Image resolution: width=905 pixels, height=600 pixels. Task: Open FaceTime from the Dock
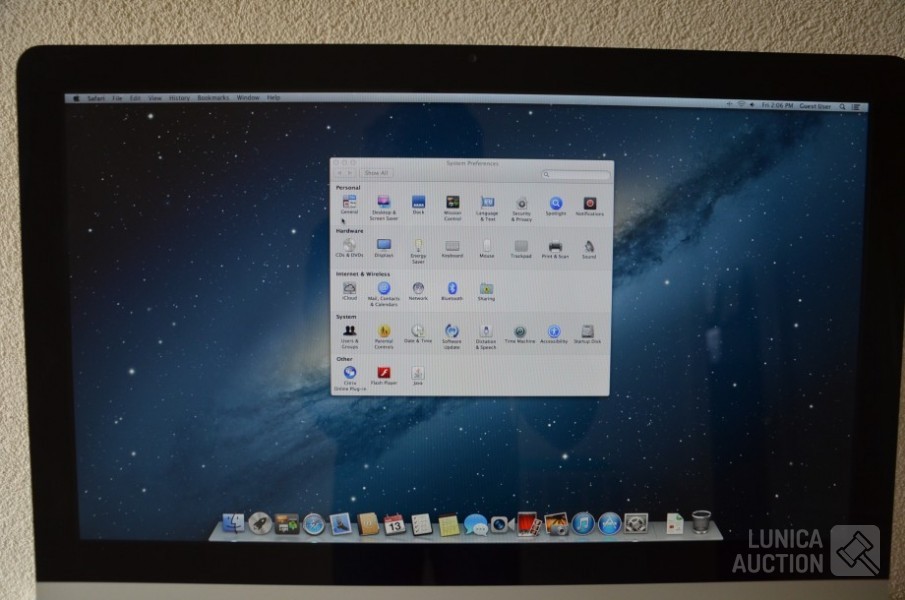click(x=502, y=524)
